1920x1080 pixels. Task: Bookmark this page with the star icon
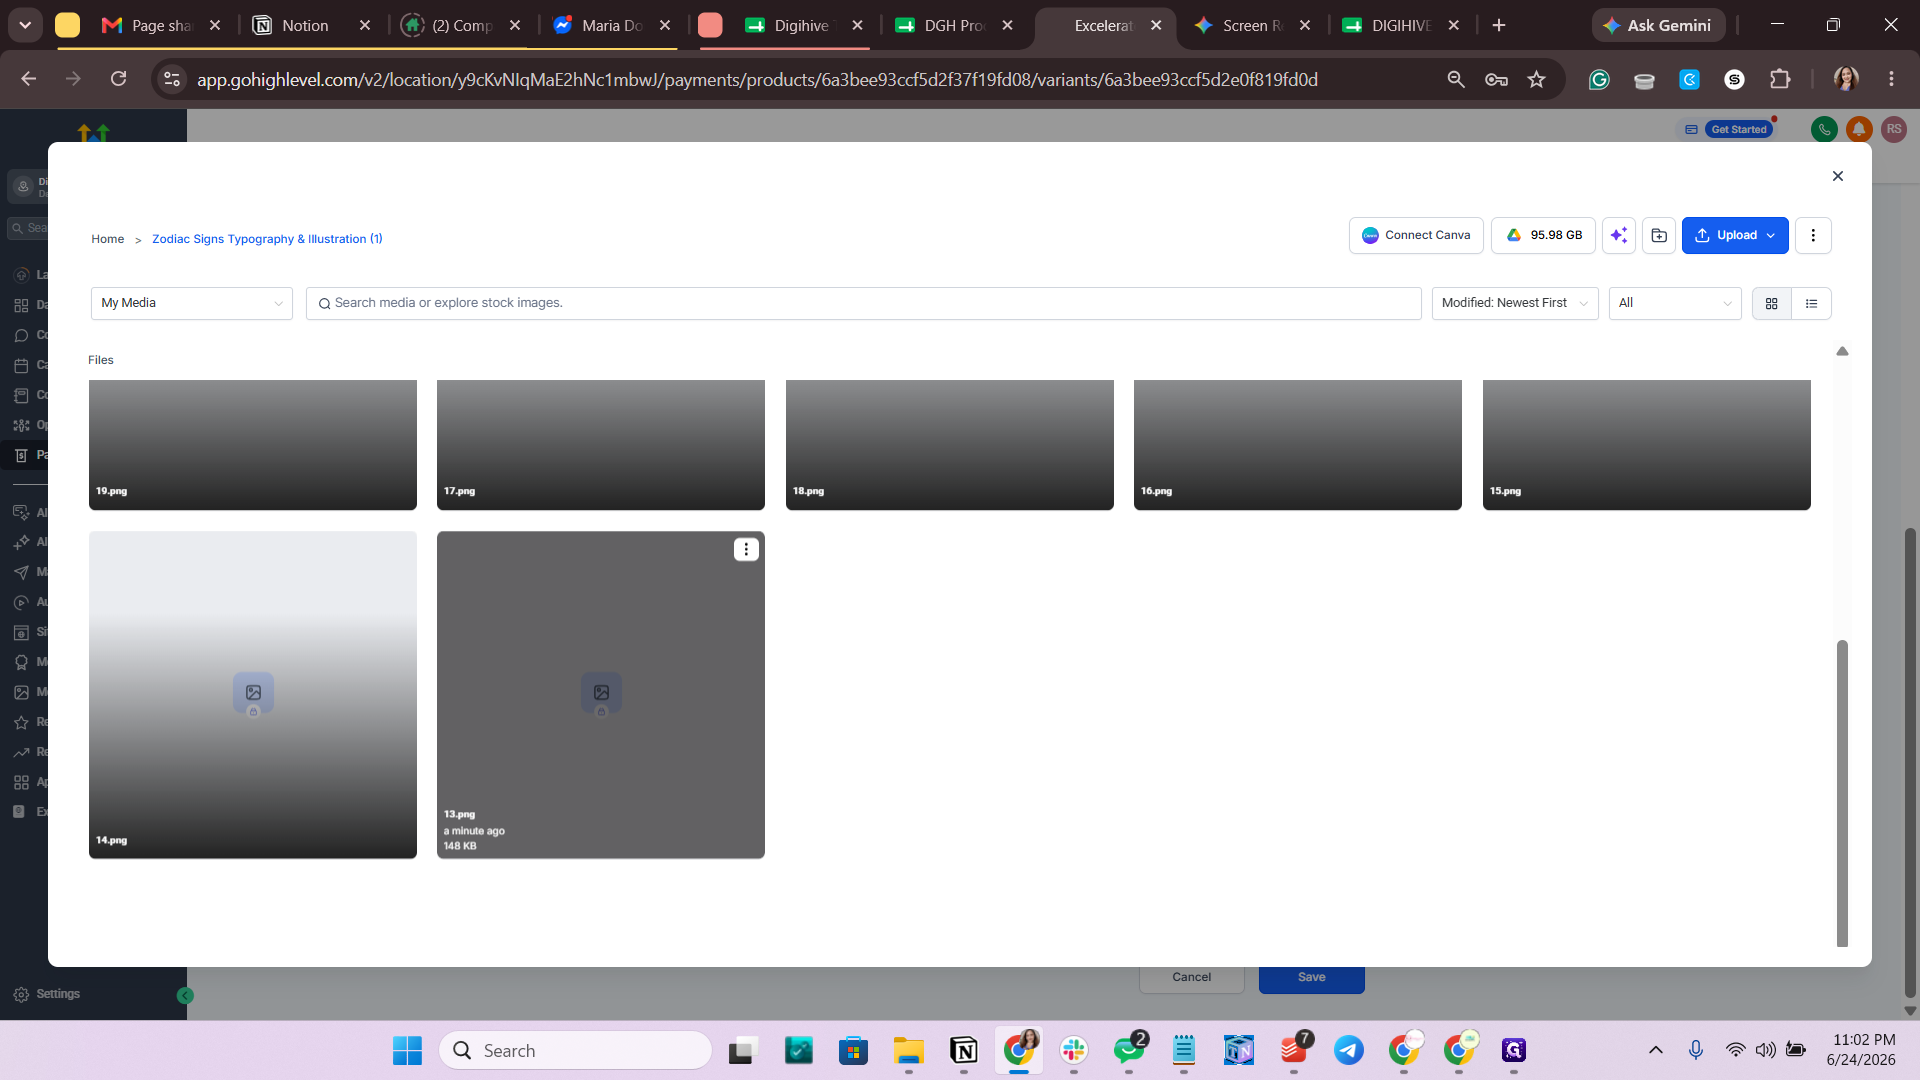click(1537, 79)
